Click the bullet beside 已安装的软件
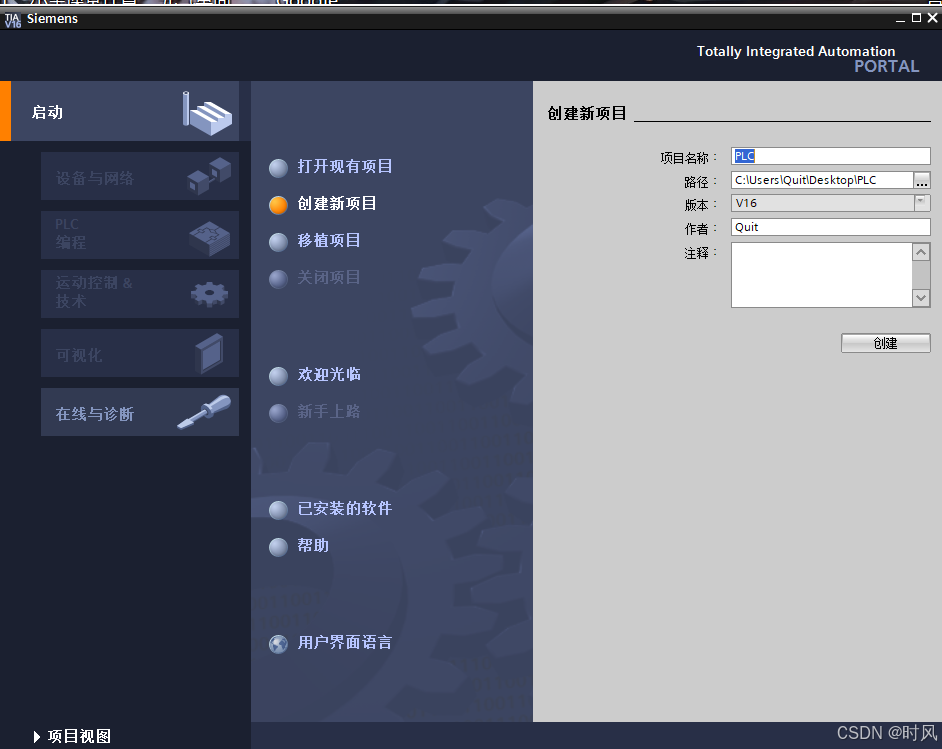This screenshot has width=942, height=749. 278,510
